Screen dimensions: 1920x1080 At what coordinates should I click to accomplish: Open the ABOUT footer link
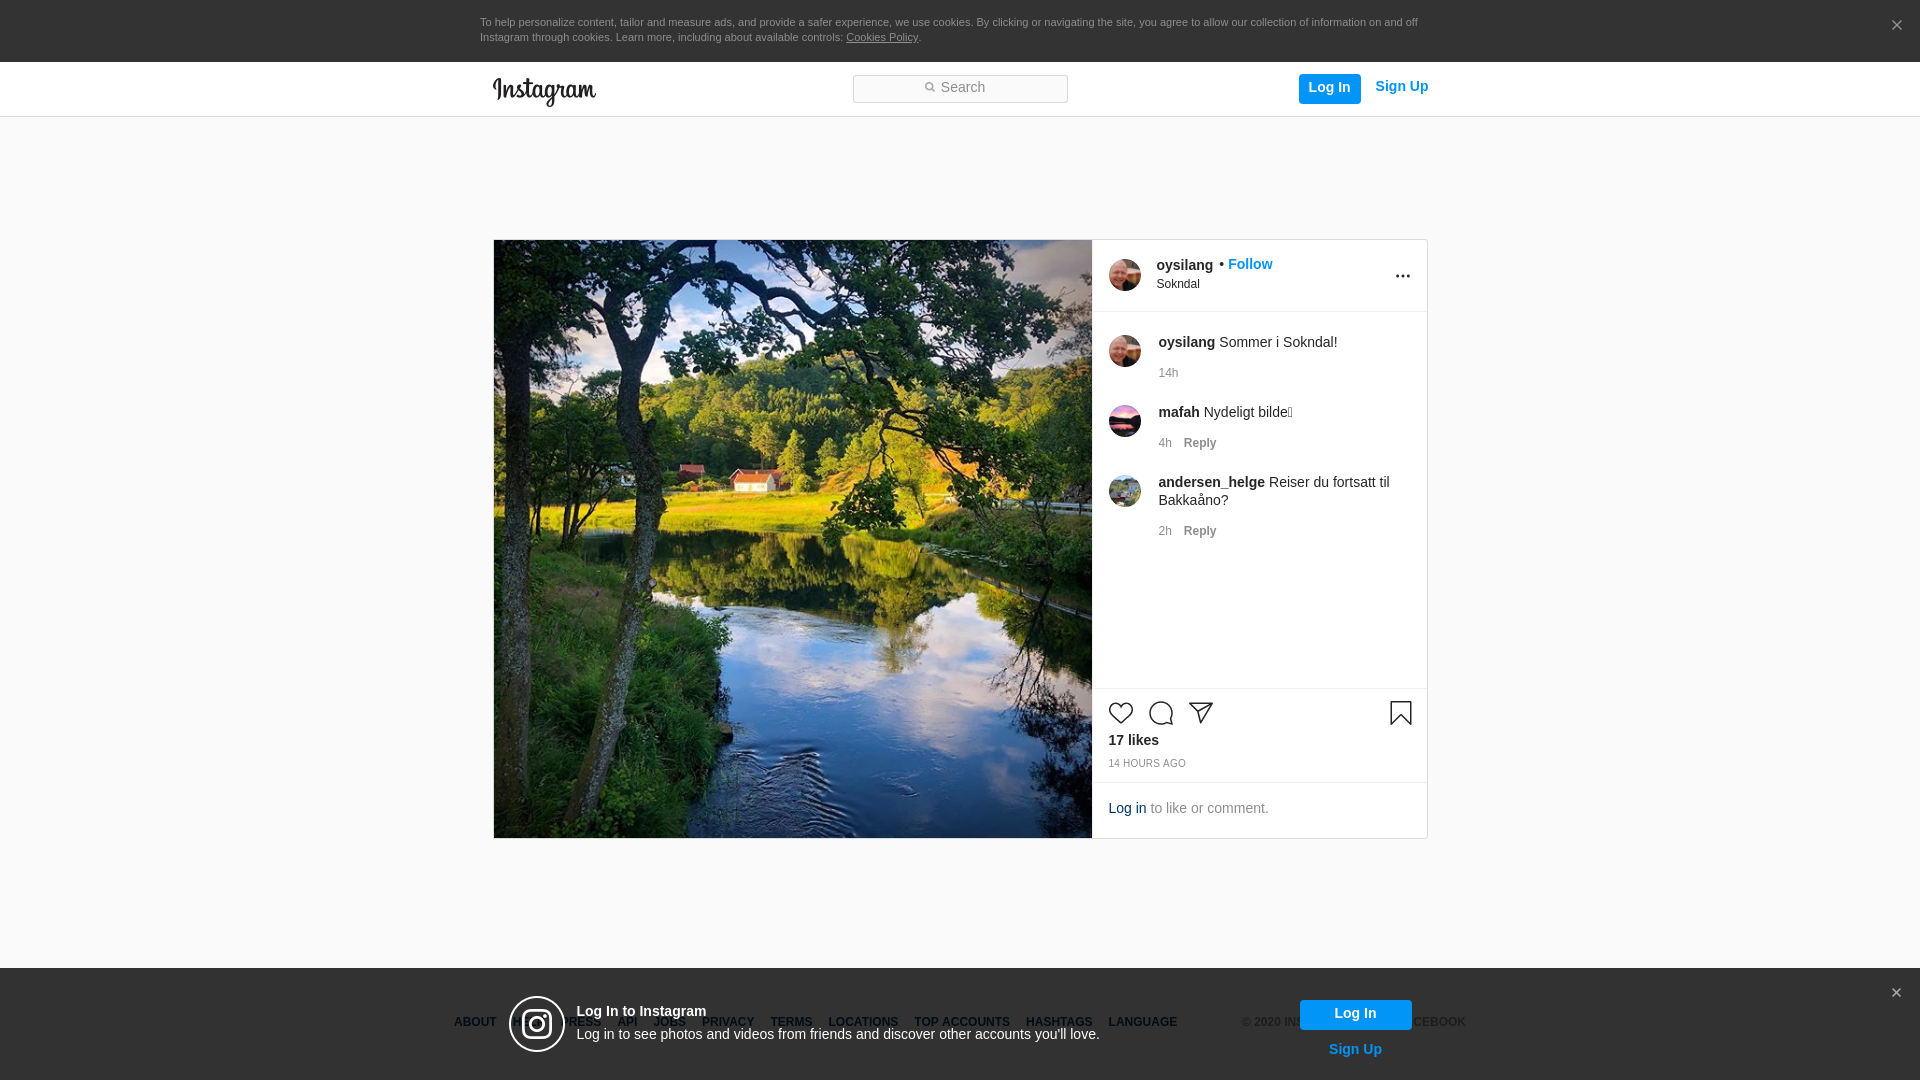click(x=475, y=1022)
